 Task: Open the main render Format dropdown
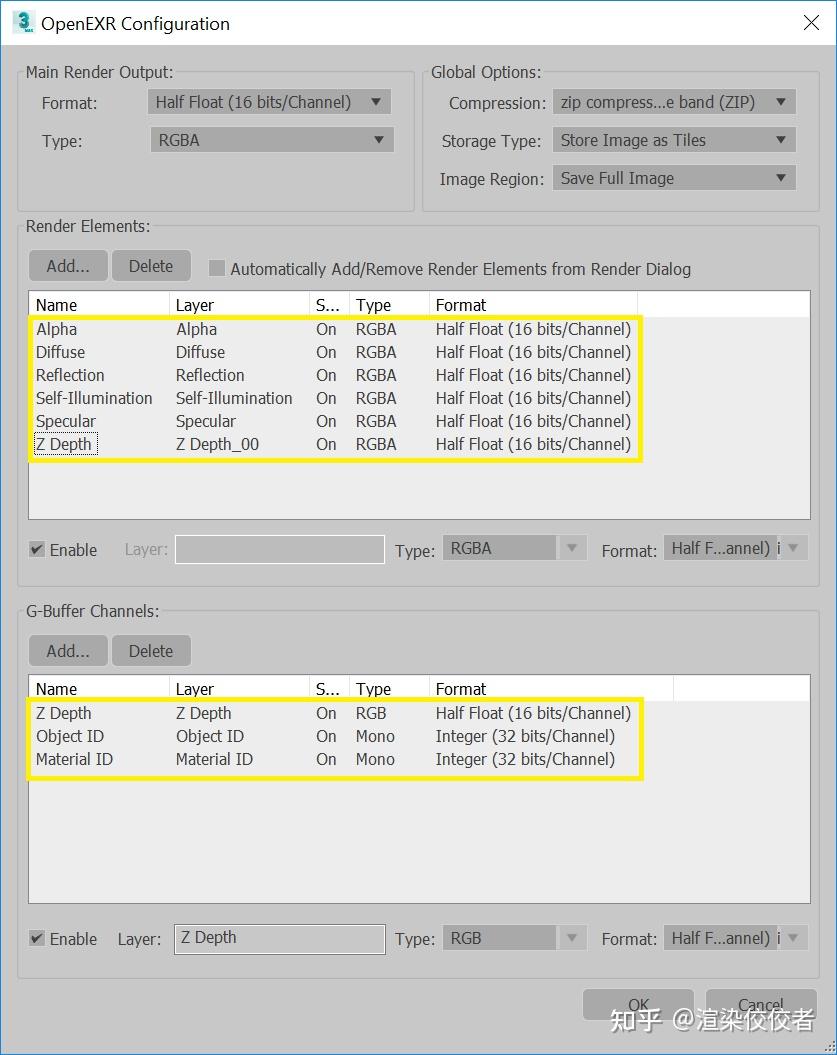click(269, 102)
